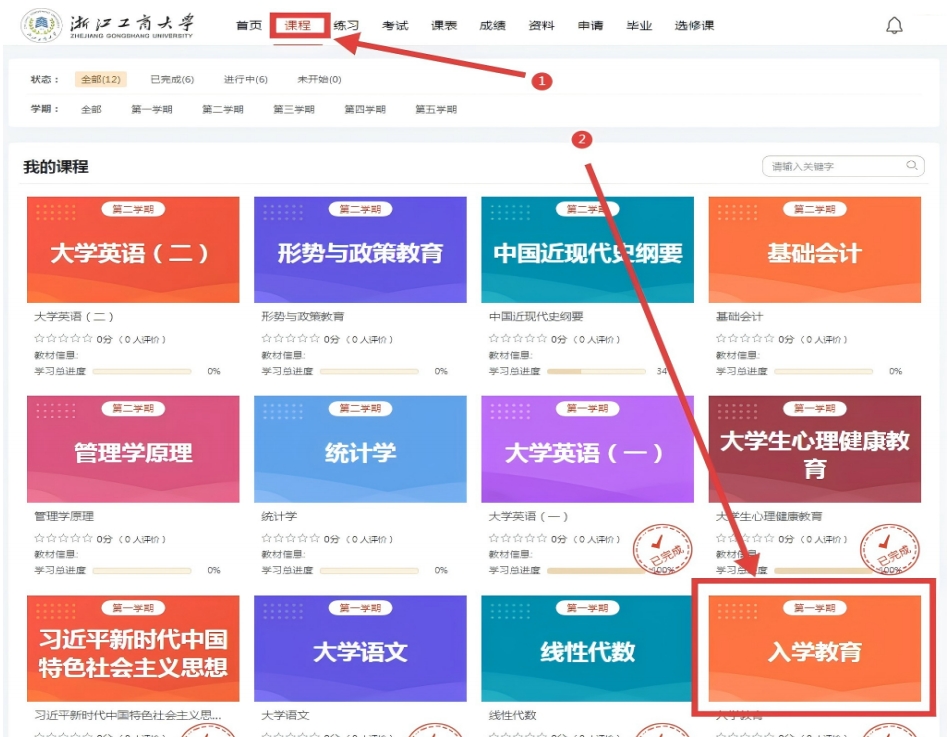The width and height of the screenshot is (949, 737).
Task: Open the 大学生心理健康教育 course card
Action: (815, 449)
